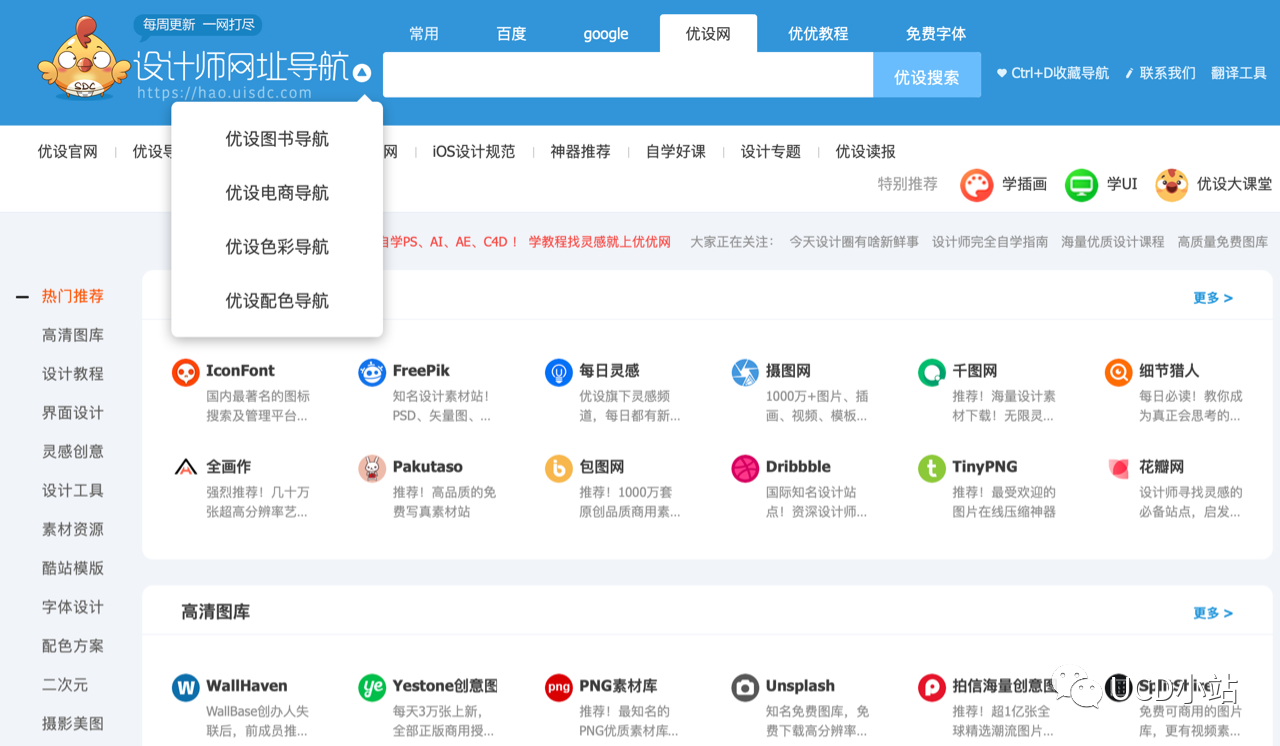1280x746 pixels.
Task: Select 素材资源 in the left sidebar
Action: [73, 529]
